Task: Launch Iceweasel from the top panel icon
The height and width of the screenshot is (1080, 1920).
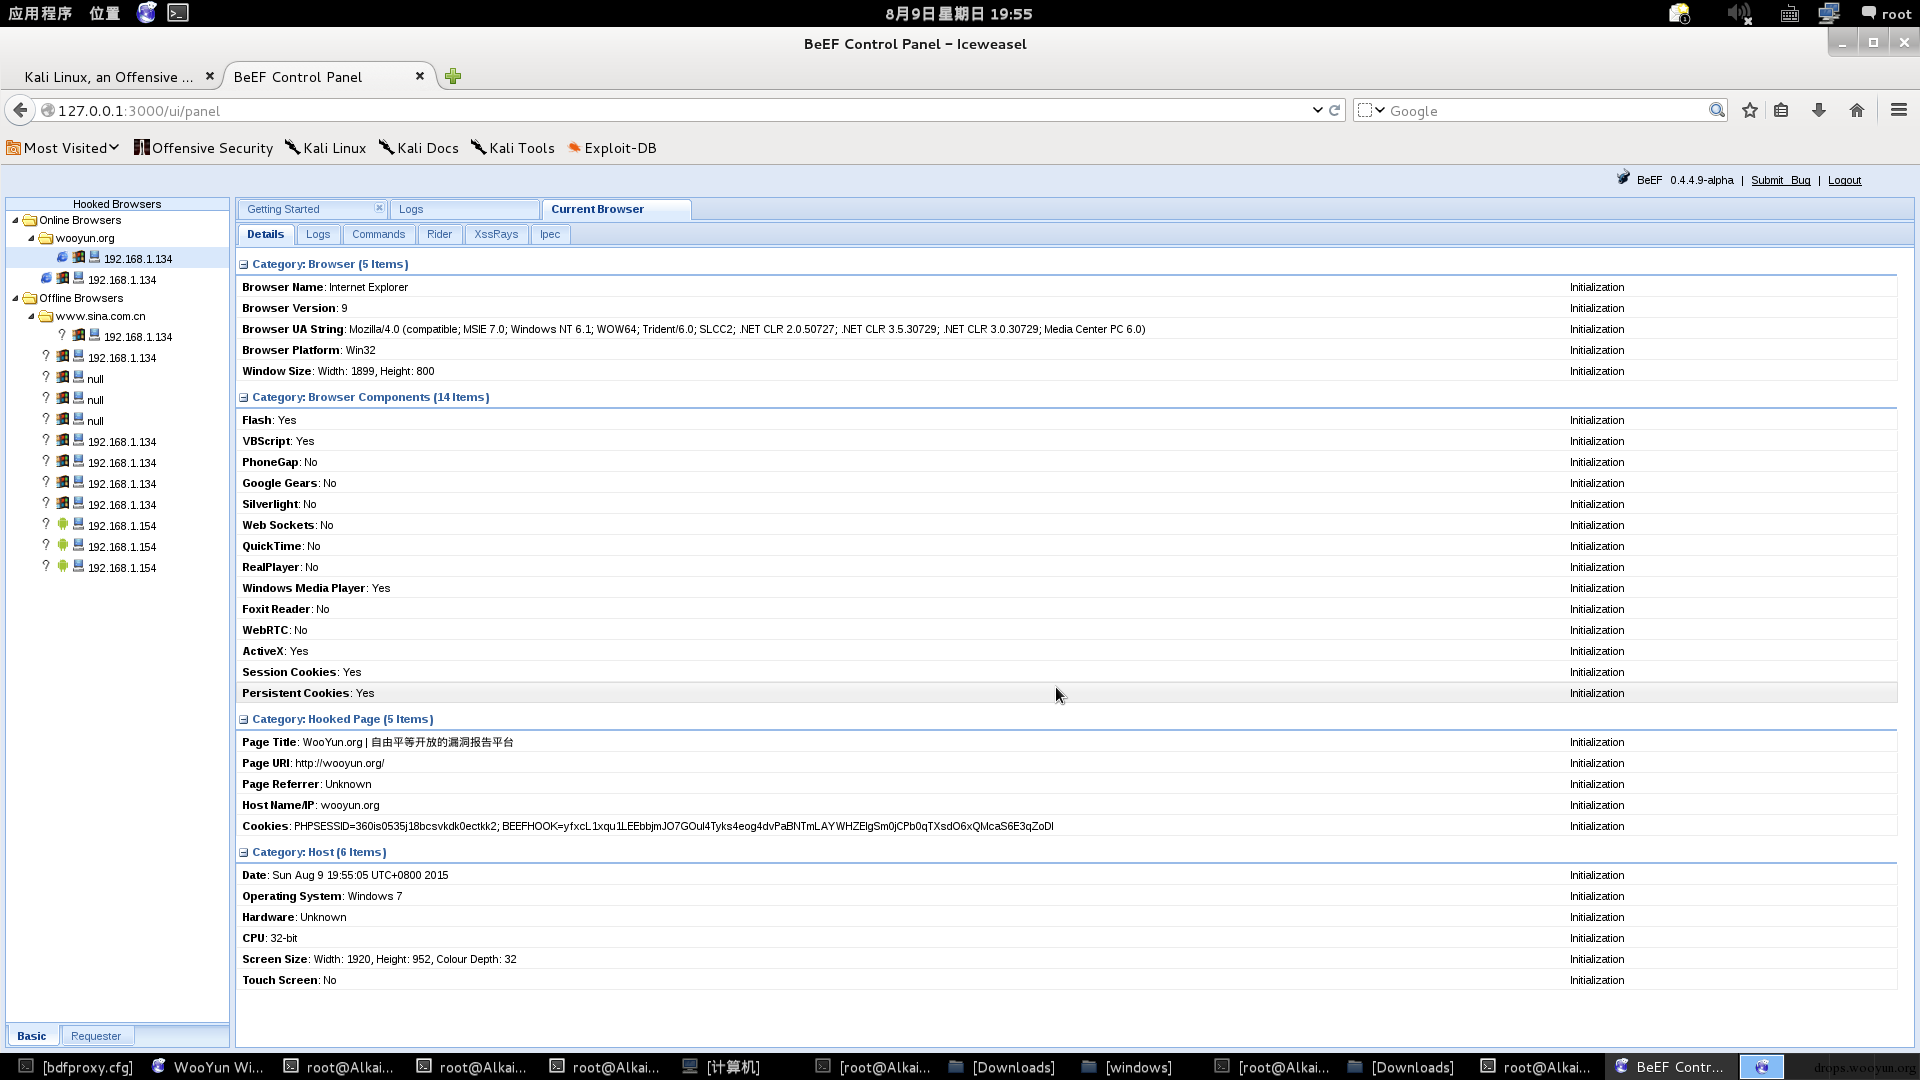Action: click(146, 13)
